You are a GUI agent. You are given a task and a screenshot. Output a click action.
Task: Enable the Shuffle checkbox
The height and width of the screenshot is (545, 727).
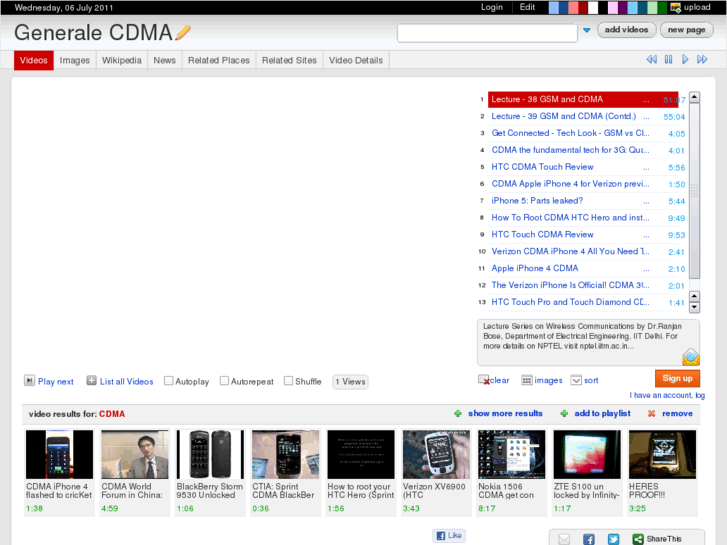tap(288, 381)
